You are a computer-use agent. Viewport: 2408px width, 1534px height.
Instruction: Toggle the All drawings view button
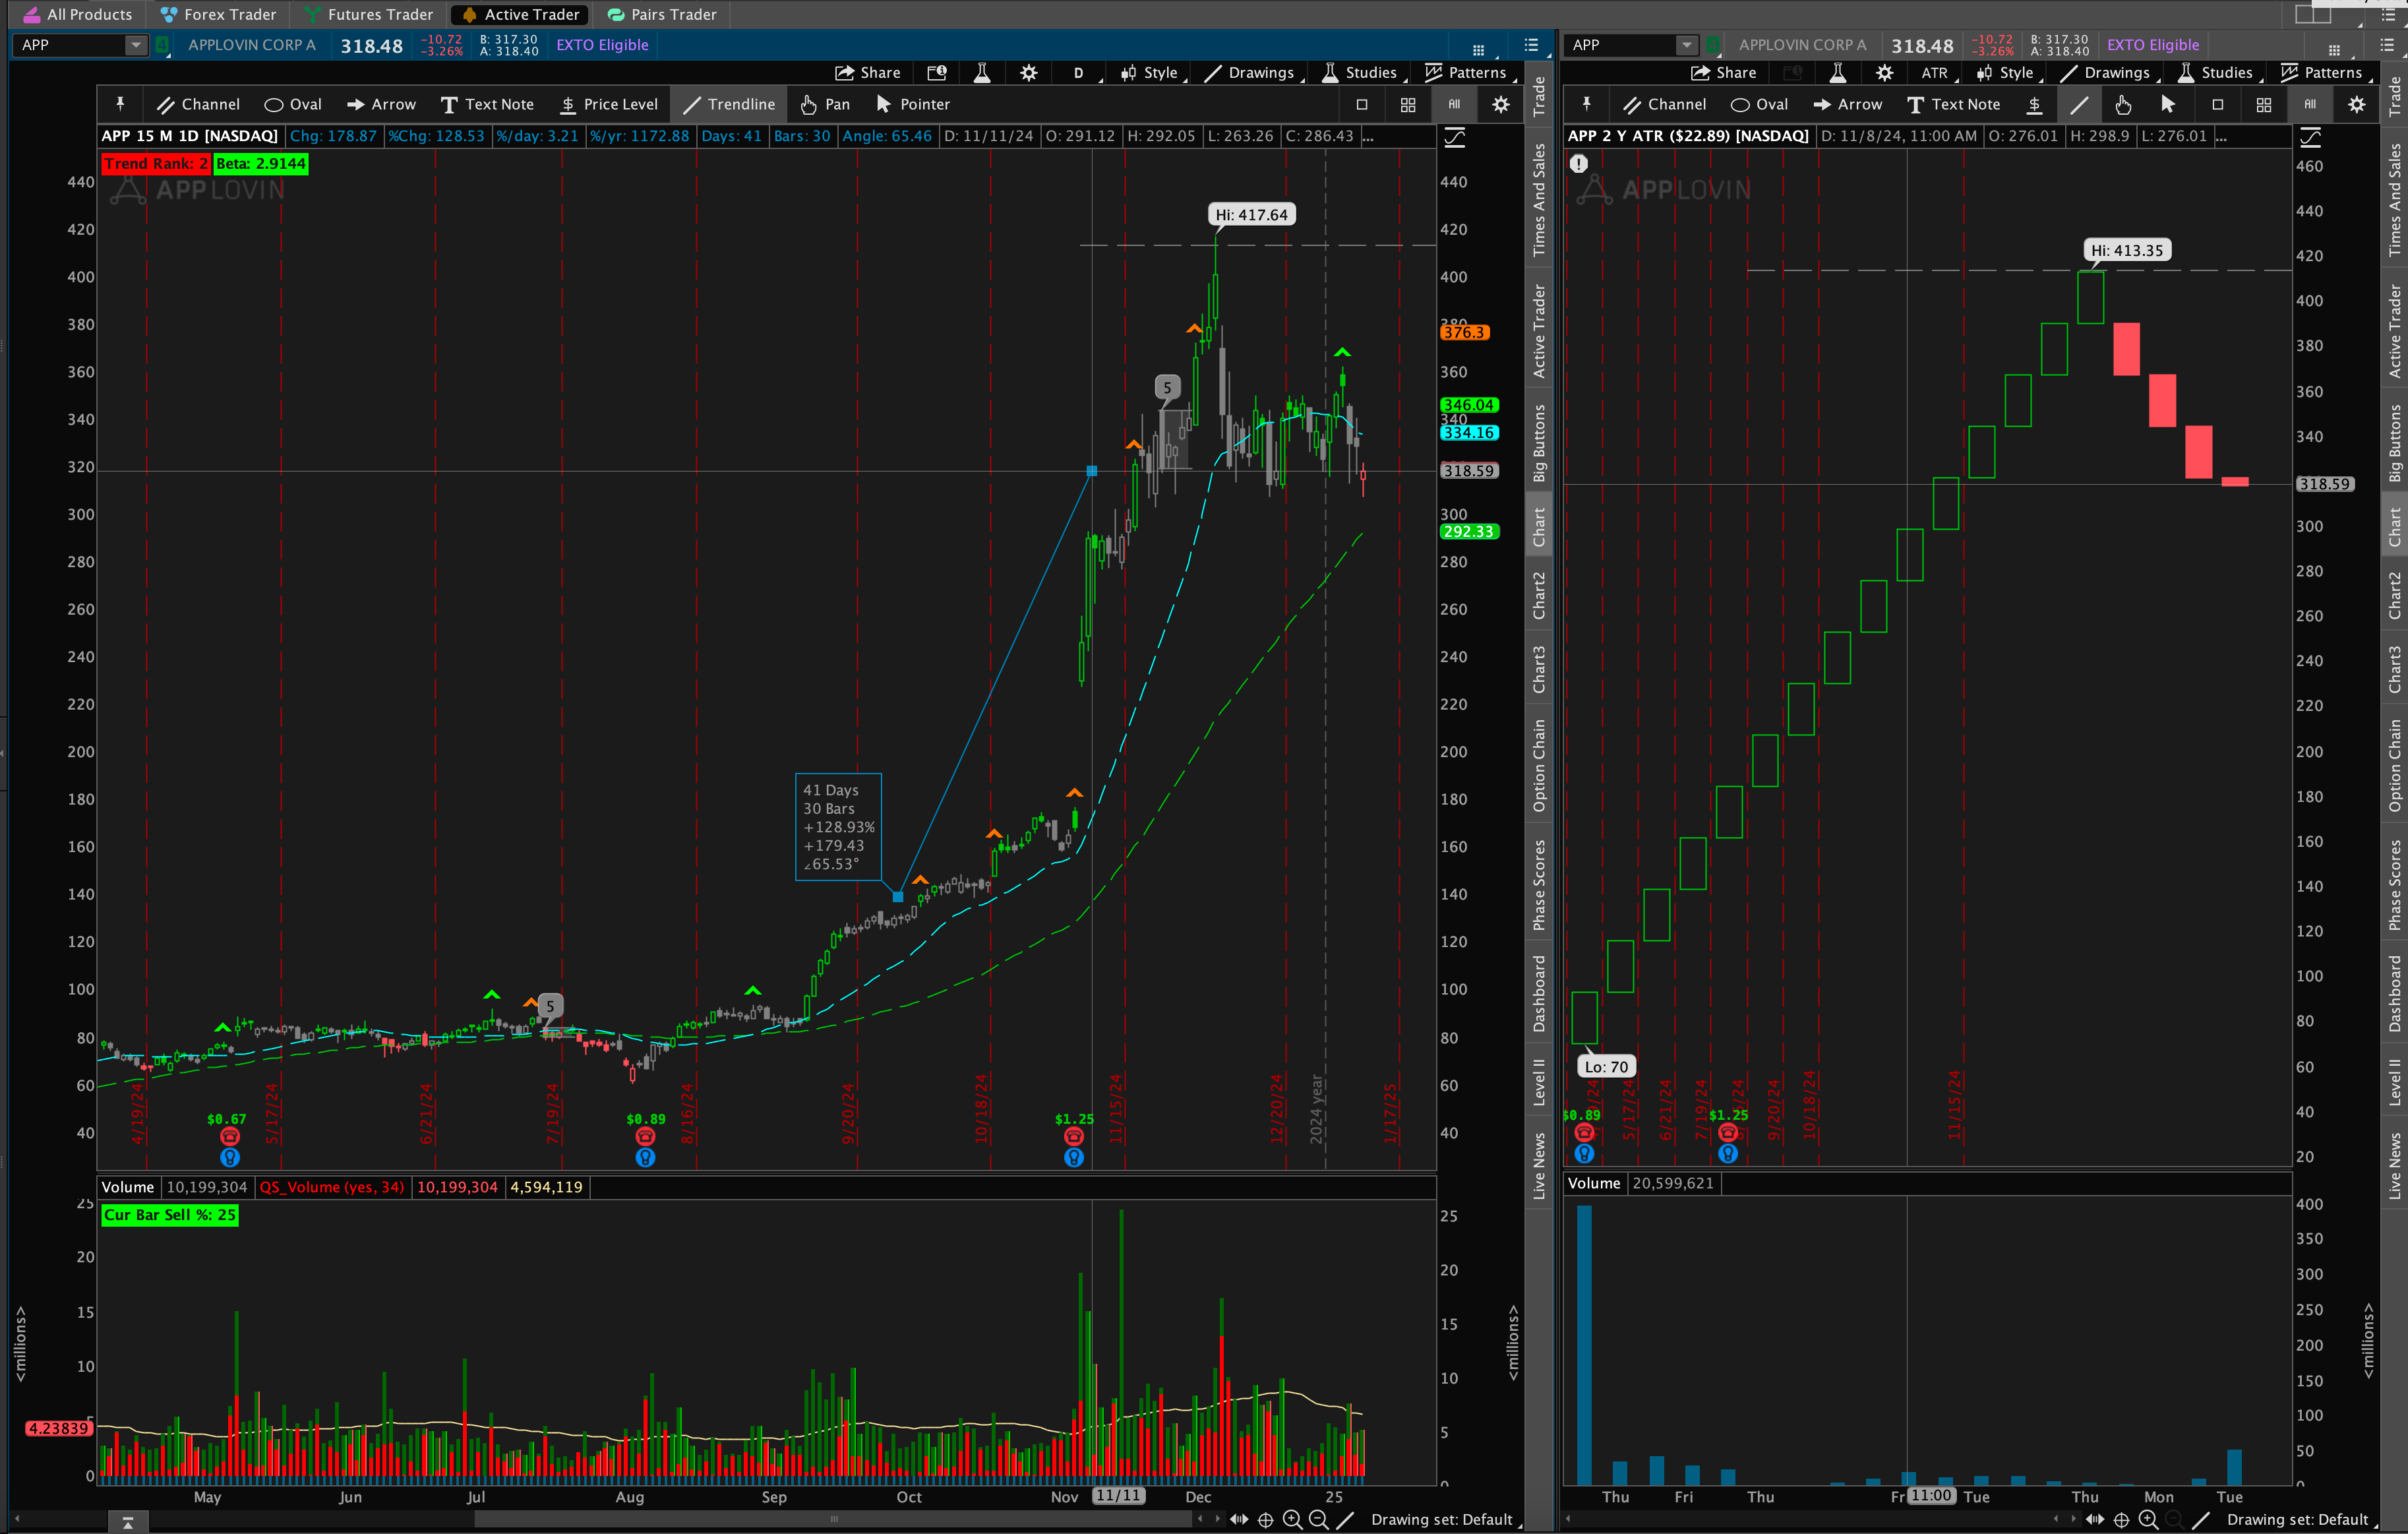click(1454, 104)
